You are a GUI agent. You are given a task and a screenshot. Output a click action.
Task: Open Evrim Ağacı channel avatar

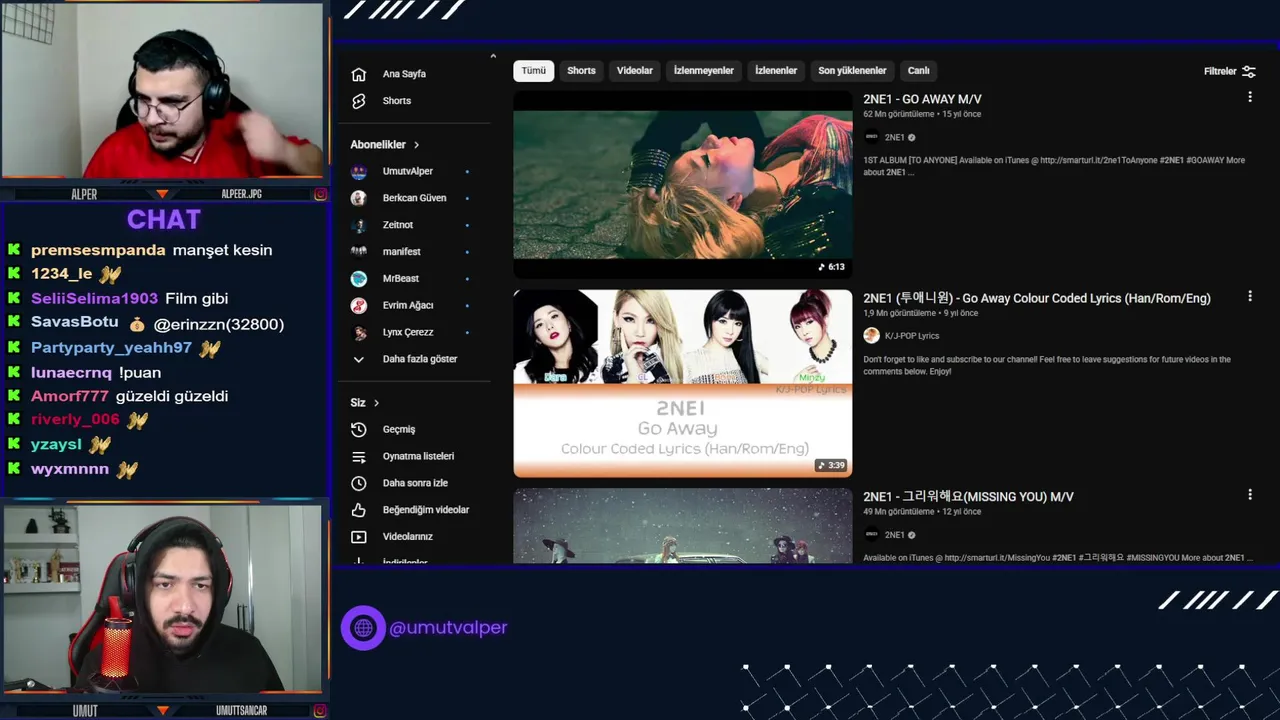[x=359, y=305]
